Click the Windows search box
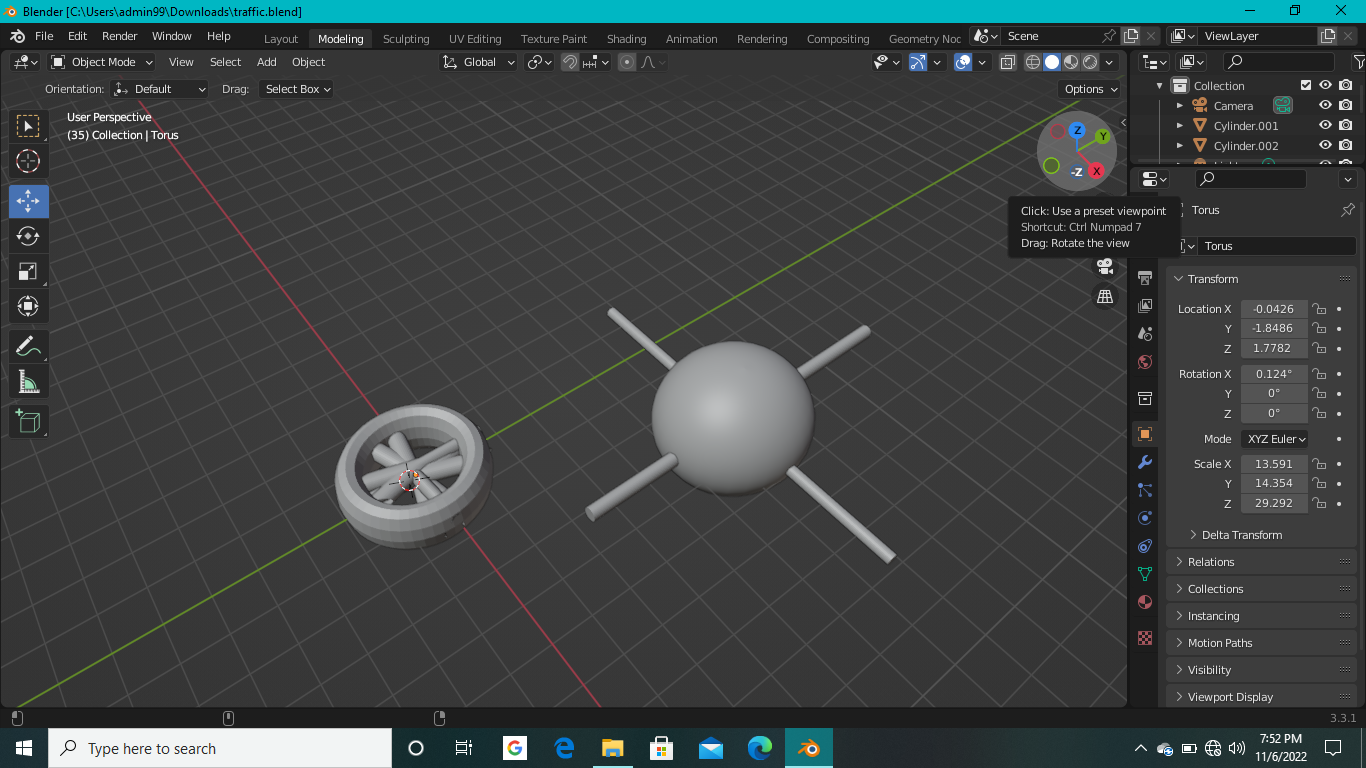This screenshot has height=768, width=1366. point(220,748)
